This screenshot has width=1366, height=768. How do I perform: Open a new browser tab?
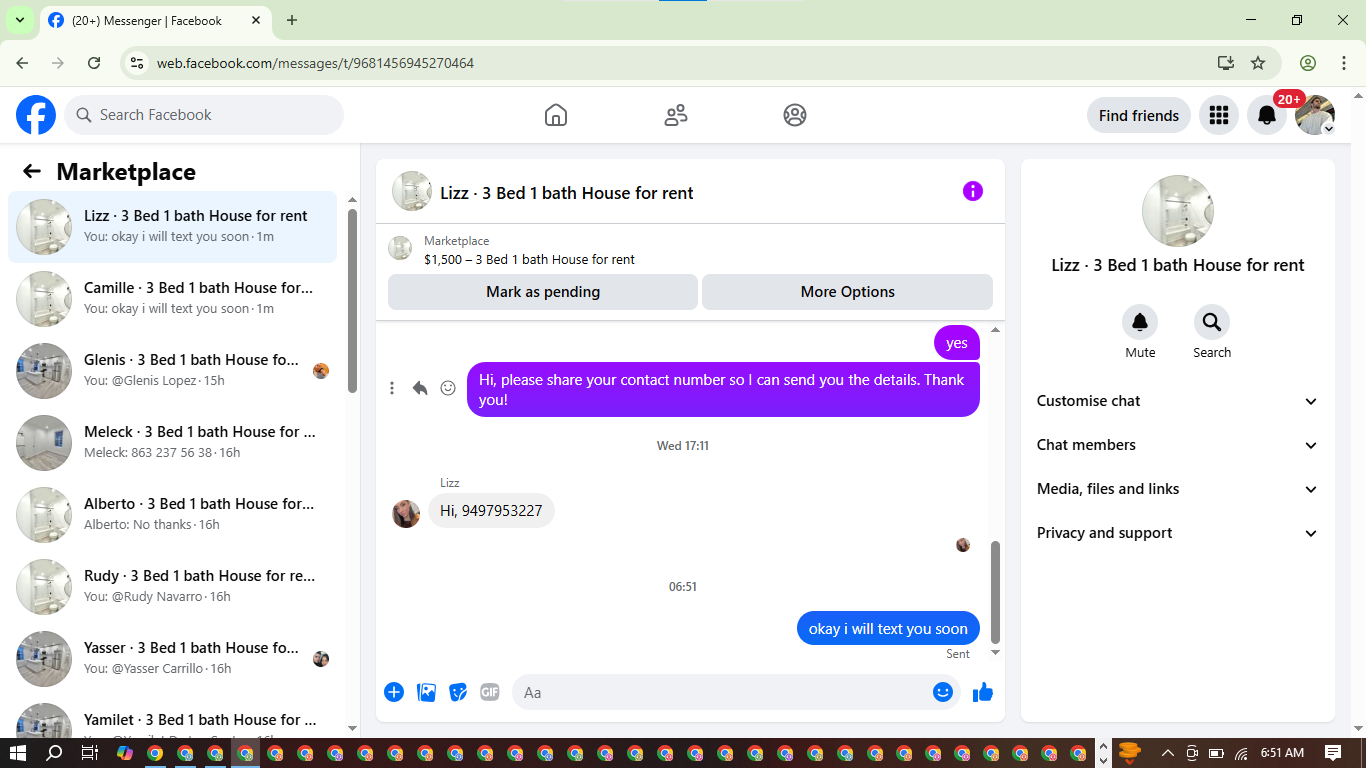pyautogui.click(x=292, y=20)
